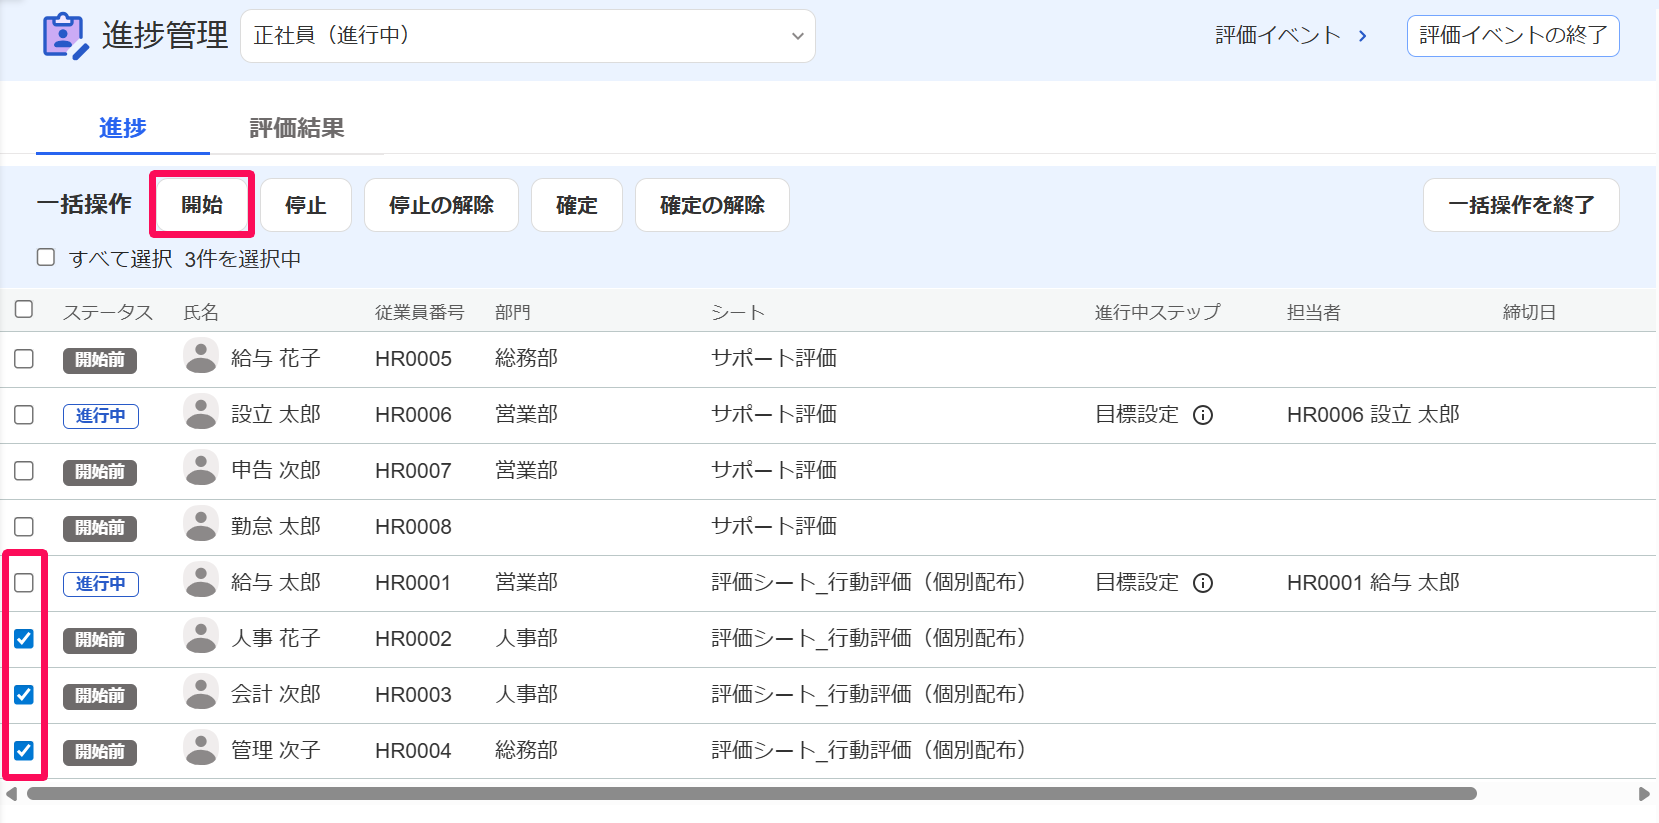Check the box for 申告 次郎 HR0007

pos(24,471)
